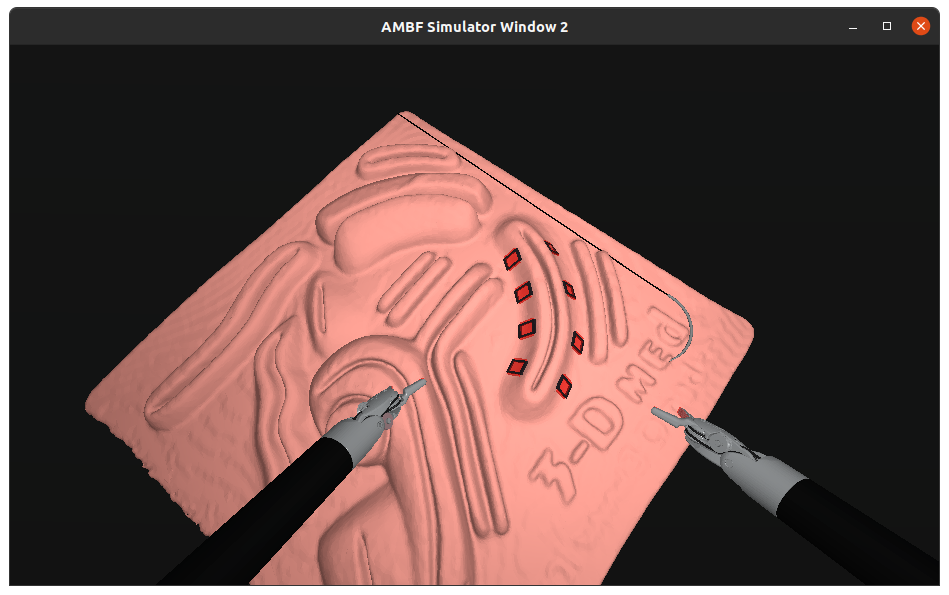Click the topmost red marker in the right row
The image size is (949, 595).
coord(551,247)
